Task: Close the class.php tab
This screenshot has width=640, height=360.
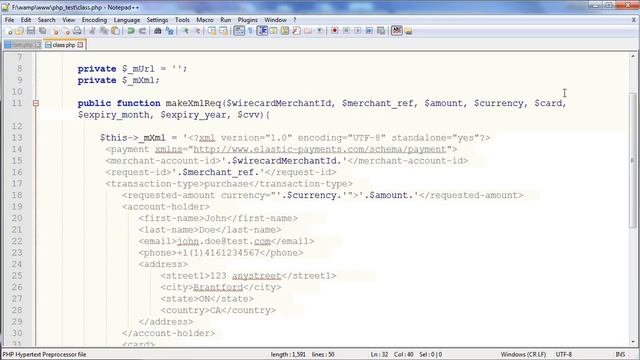Action: pos(80,45)
